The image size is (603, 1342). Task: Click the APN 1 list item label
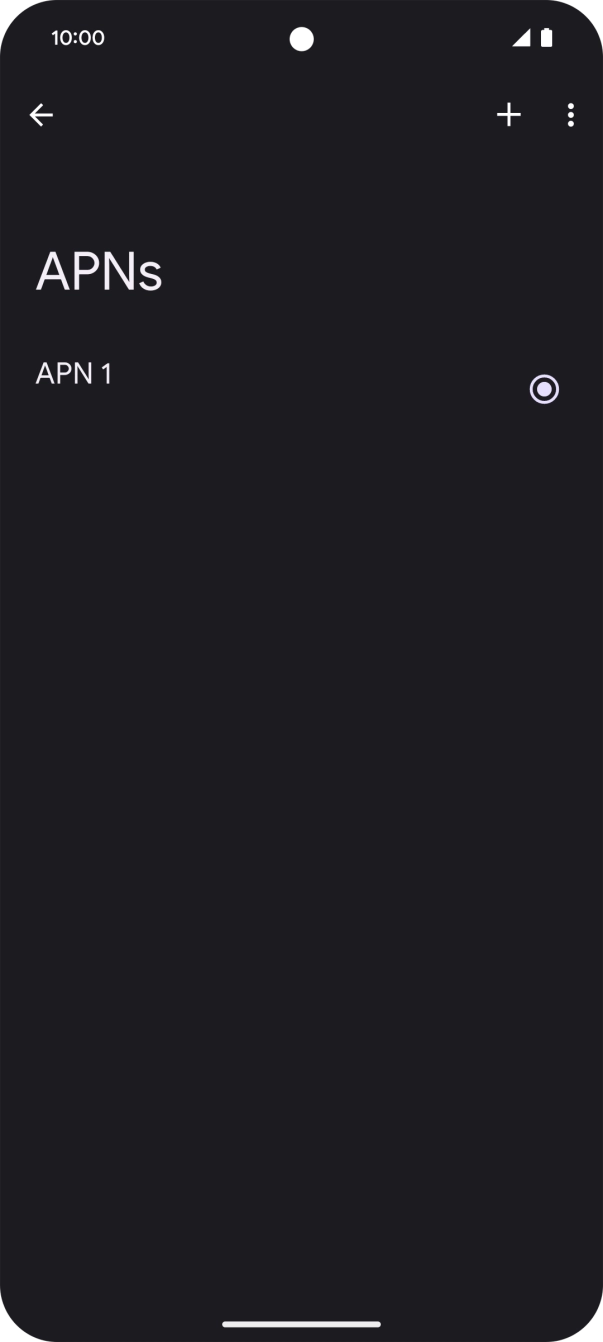pyautogui.click(x=74, y=374)
